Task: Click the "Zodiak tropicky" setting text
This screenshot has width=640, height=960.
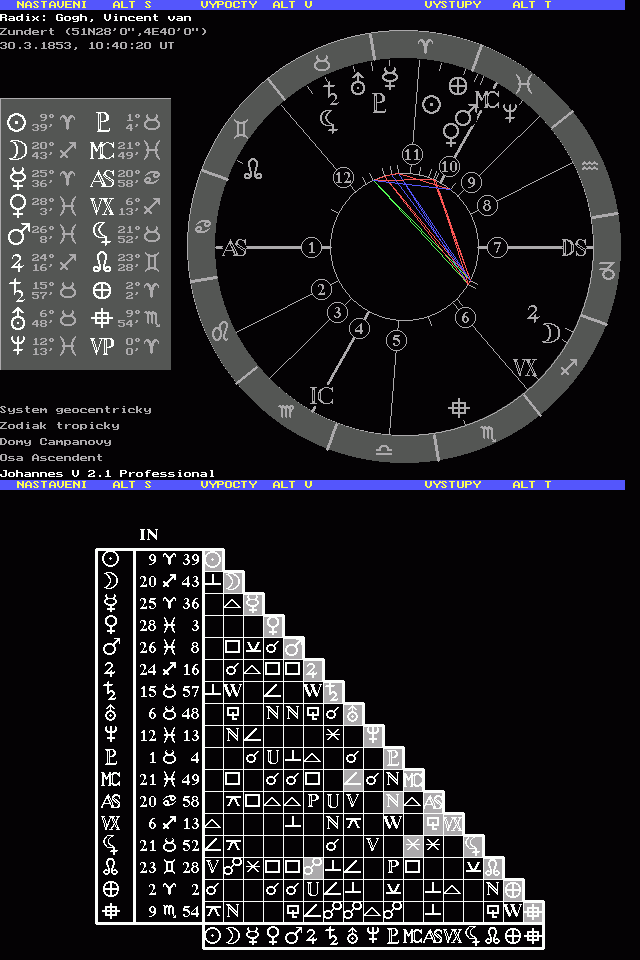Action: 59,425
